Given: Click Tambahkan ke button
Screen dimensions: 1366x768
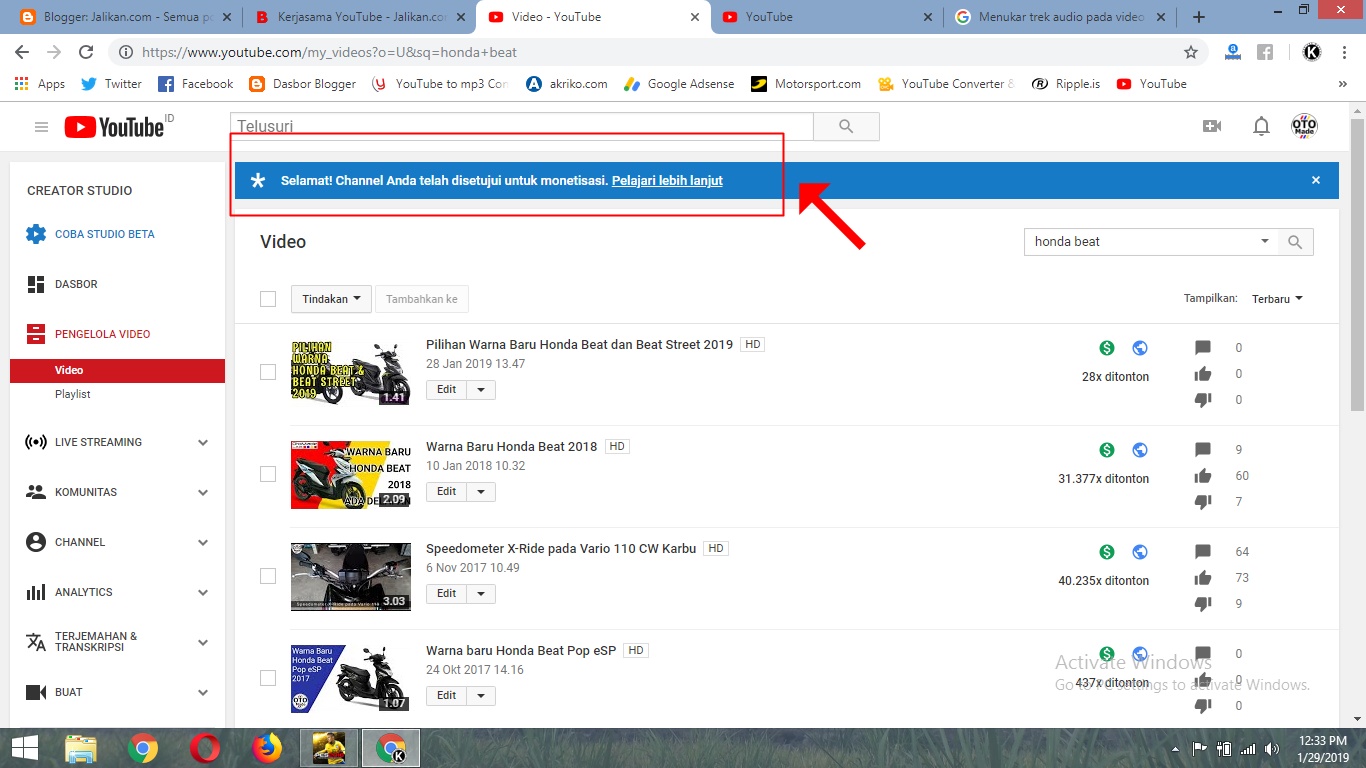Looking at the screenshot, I should coord(422,299).
